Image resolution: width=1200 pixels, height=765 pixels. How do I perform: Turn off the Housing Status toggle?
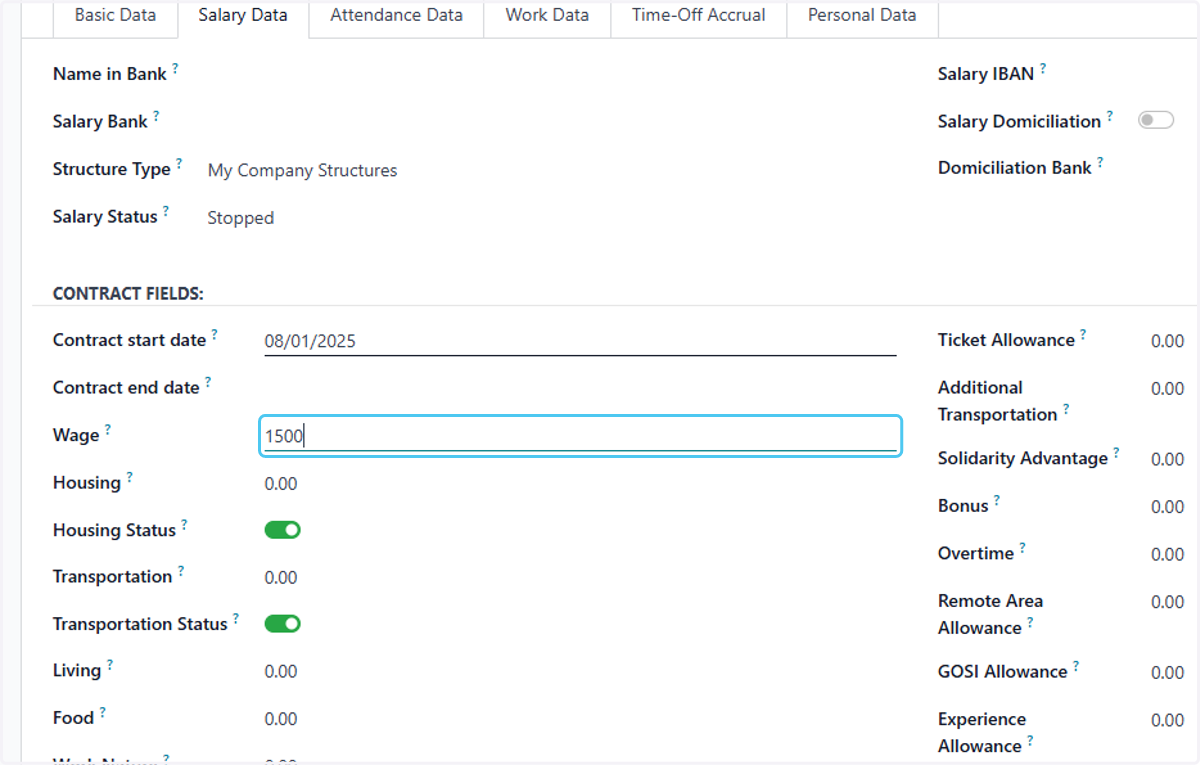pos(282,530)
